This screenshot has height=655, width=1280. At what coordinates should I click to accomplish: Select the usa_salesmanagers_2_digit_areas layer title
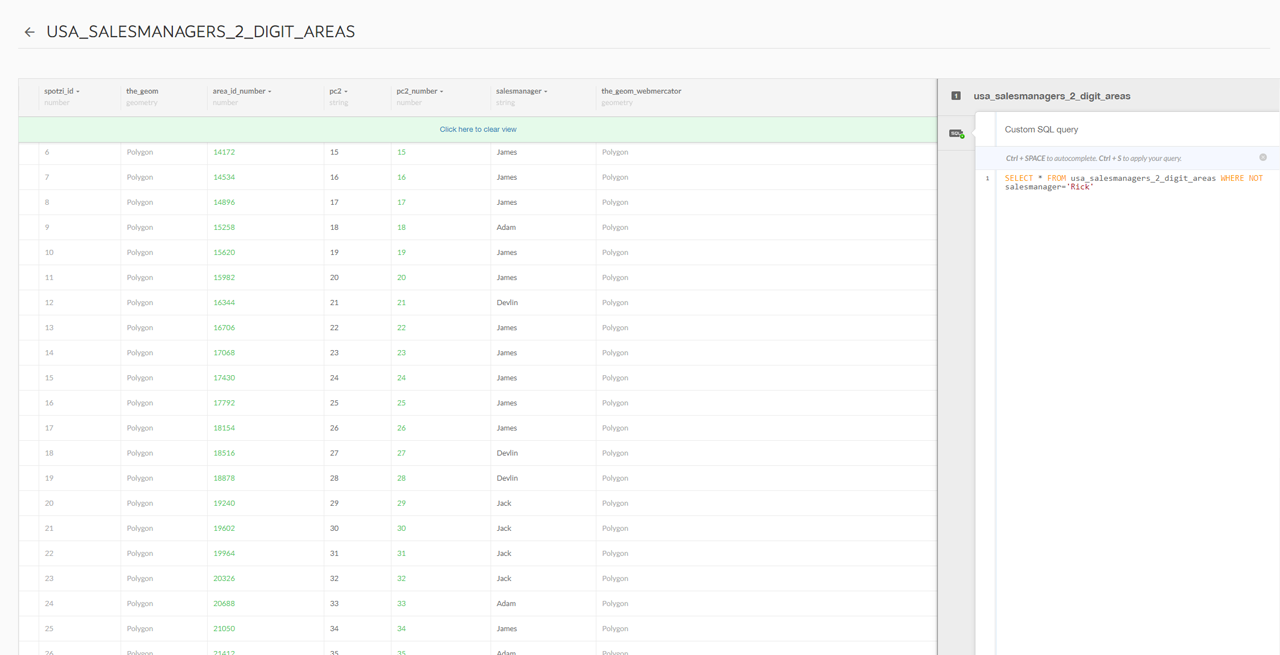(x=1052, y=96)
